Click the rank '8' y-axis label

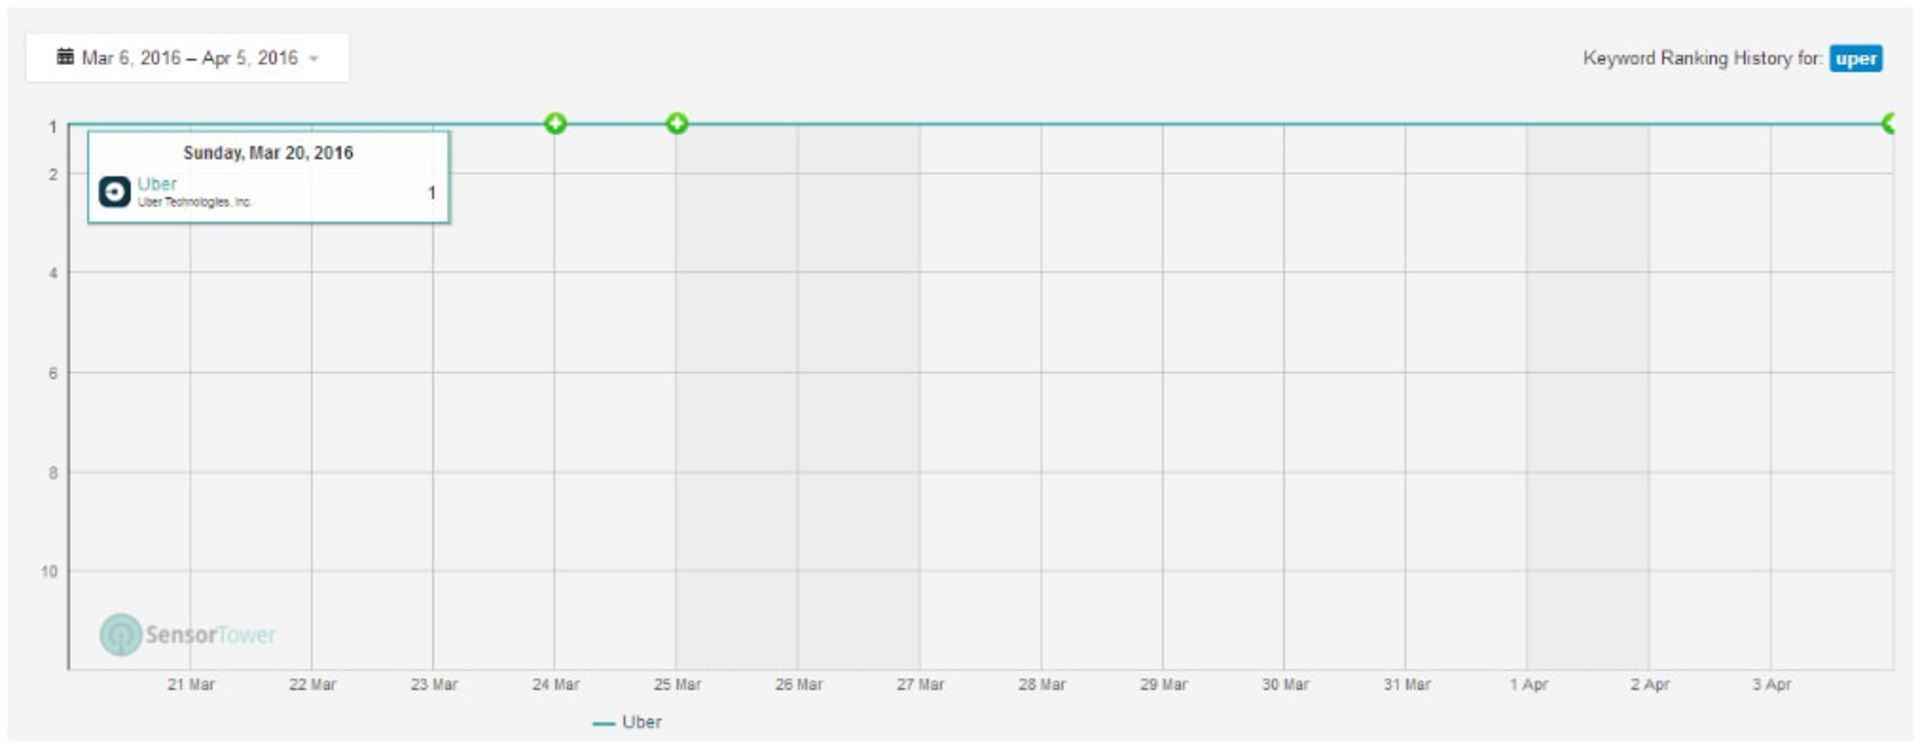pyautogui.click(x=53, y=473)
